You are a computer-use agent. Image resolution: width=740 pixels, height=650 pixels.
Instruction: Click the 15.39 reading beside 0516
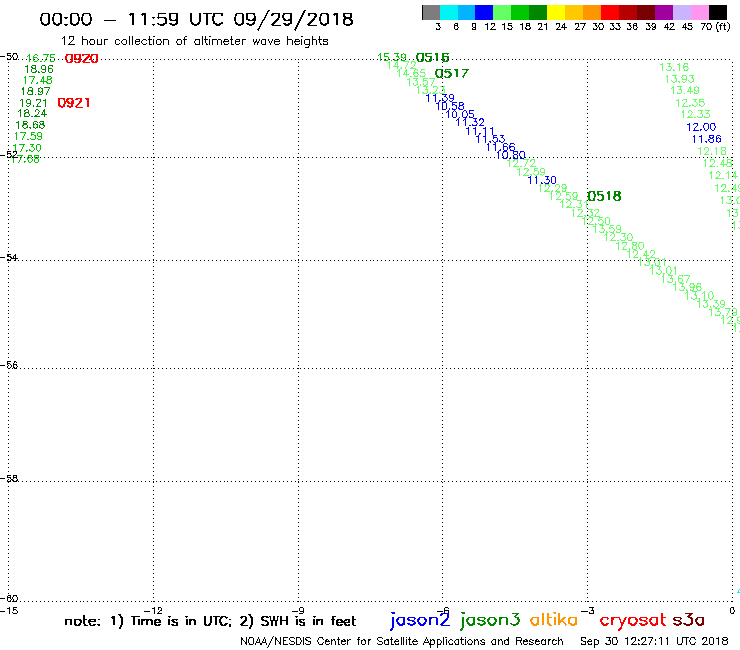[392, 57]
